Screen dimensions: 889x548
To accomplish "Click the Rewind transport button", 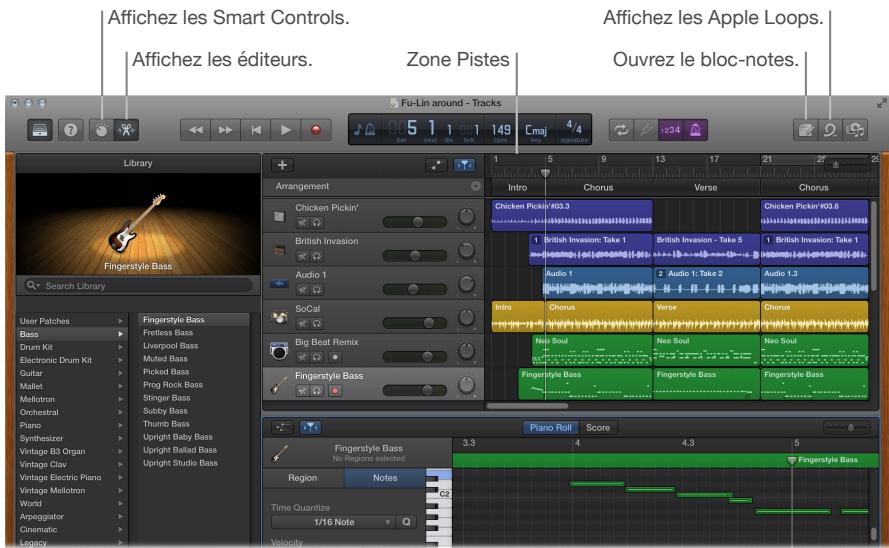I will [196, 130].
